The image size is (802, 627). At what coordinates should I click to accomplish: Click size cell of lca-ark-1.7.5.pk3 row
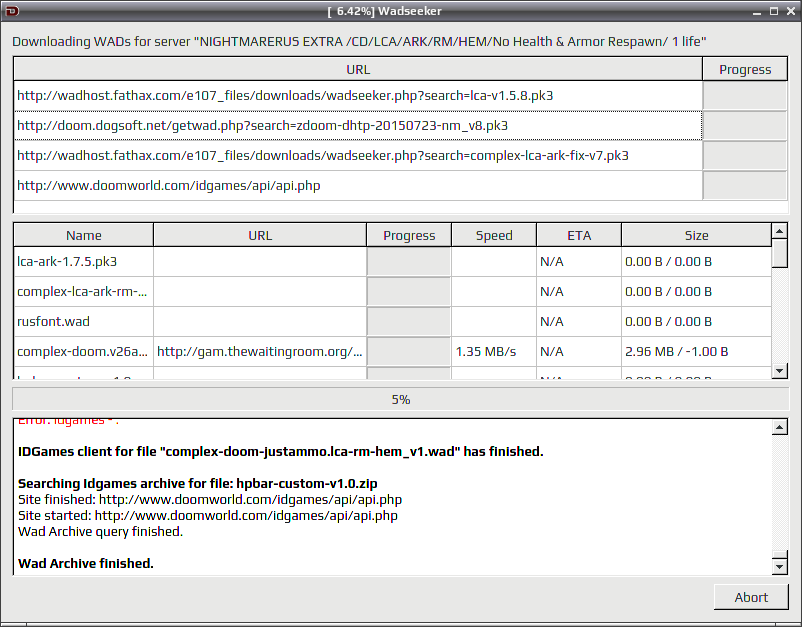coord(696,262)
